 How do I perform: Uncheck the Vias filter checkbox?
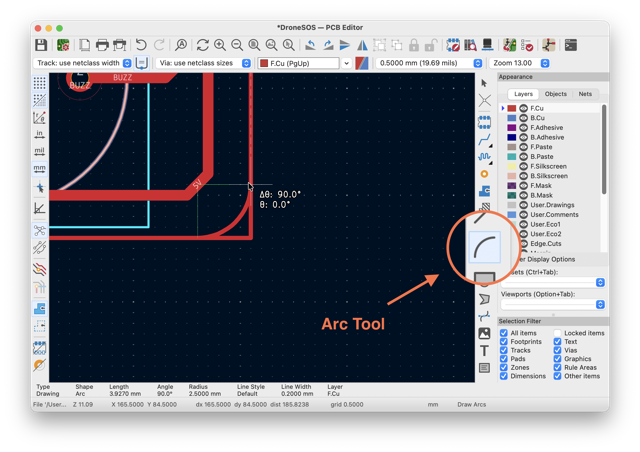(558, 350)
